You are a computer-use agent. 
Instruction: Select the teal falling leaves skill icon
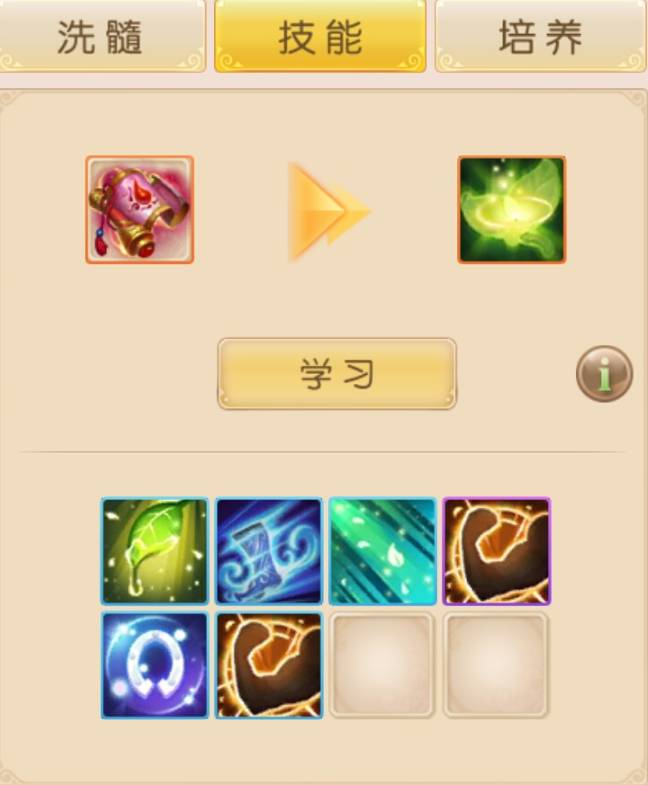pos(383,551)
